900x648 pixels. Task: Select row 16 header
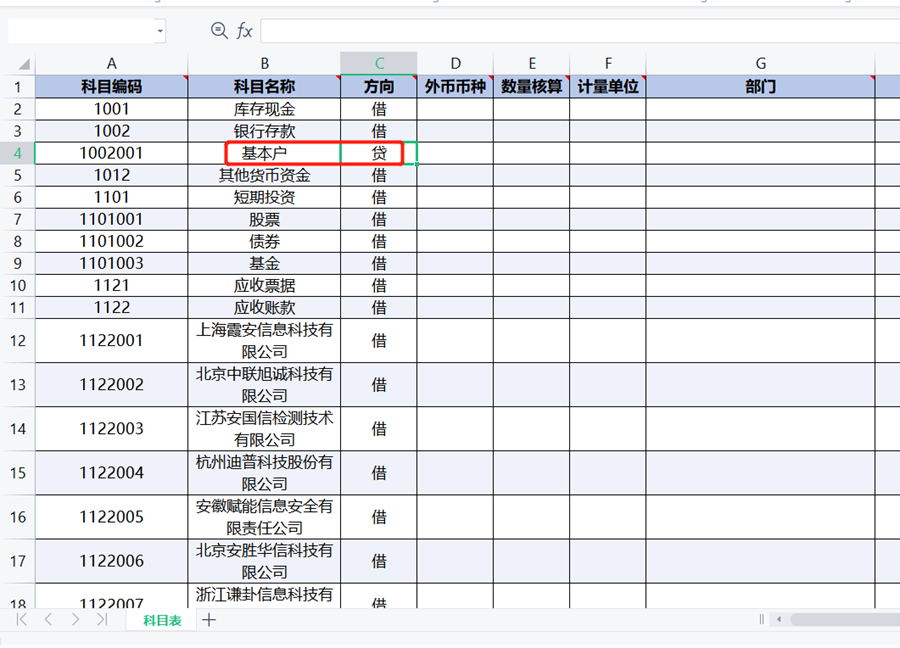(x=18, y=517)
